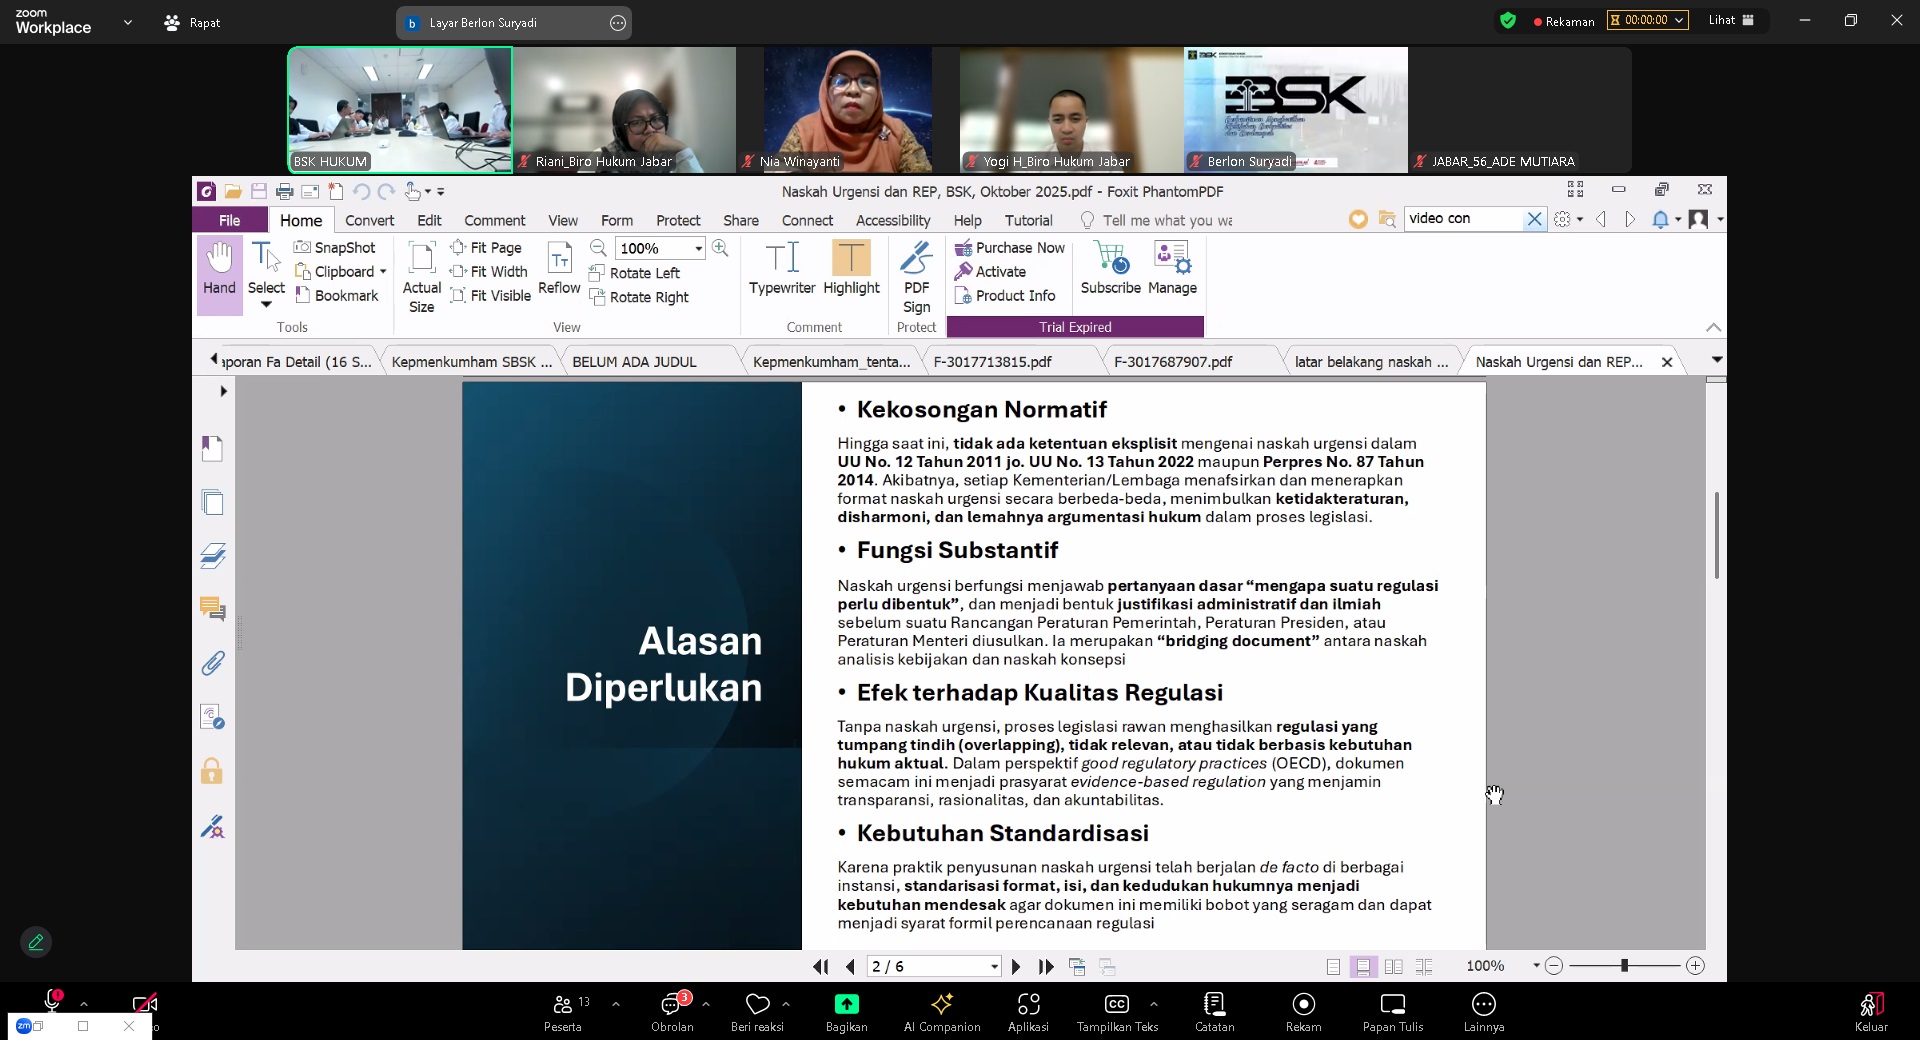This screenshot has height=1040, width=1920.
Task: Open the Comment ribbon tab
Action: pyautogui.click(x=494, y=220)
